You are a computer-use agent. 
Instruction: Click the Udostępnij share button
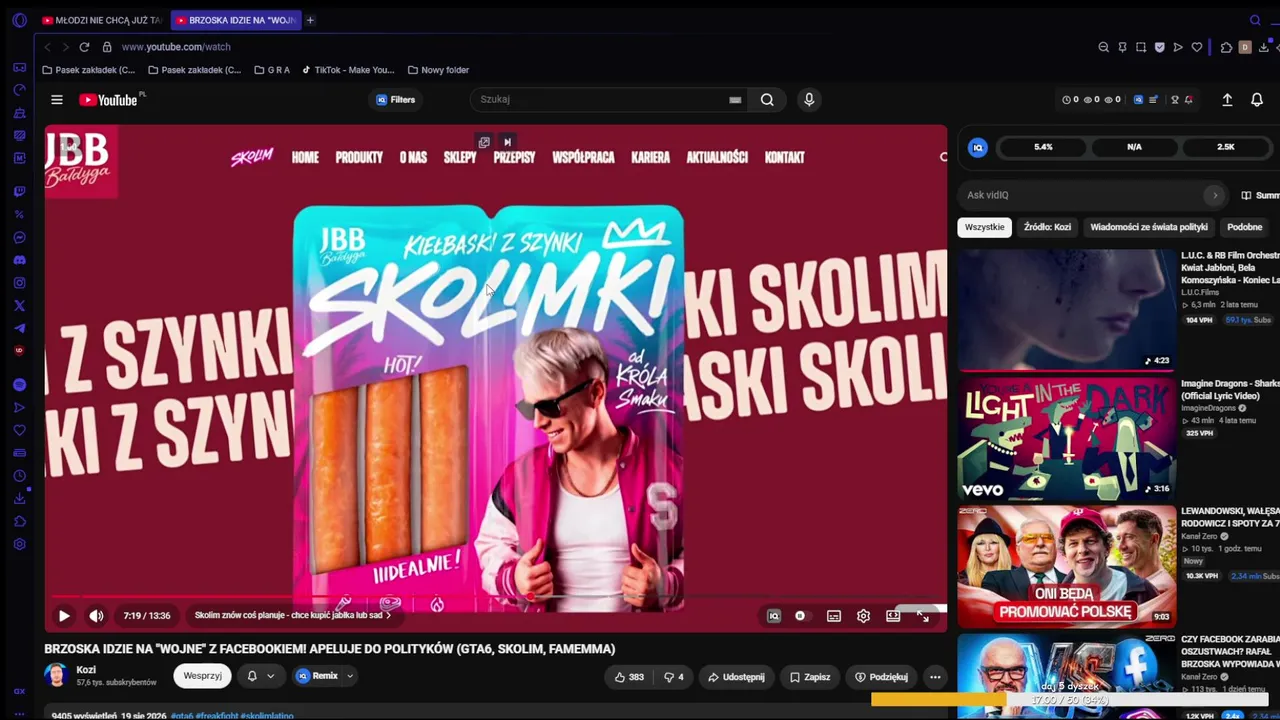pyautogui.click(x=736, y=677)
